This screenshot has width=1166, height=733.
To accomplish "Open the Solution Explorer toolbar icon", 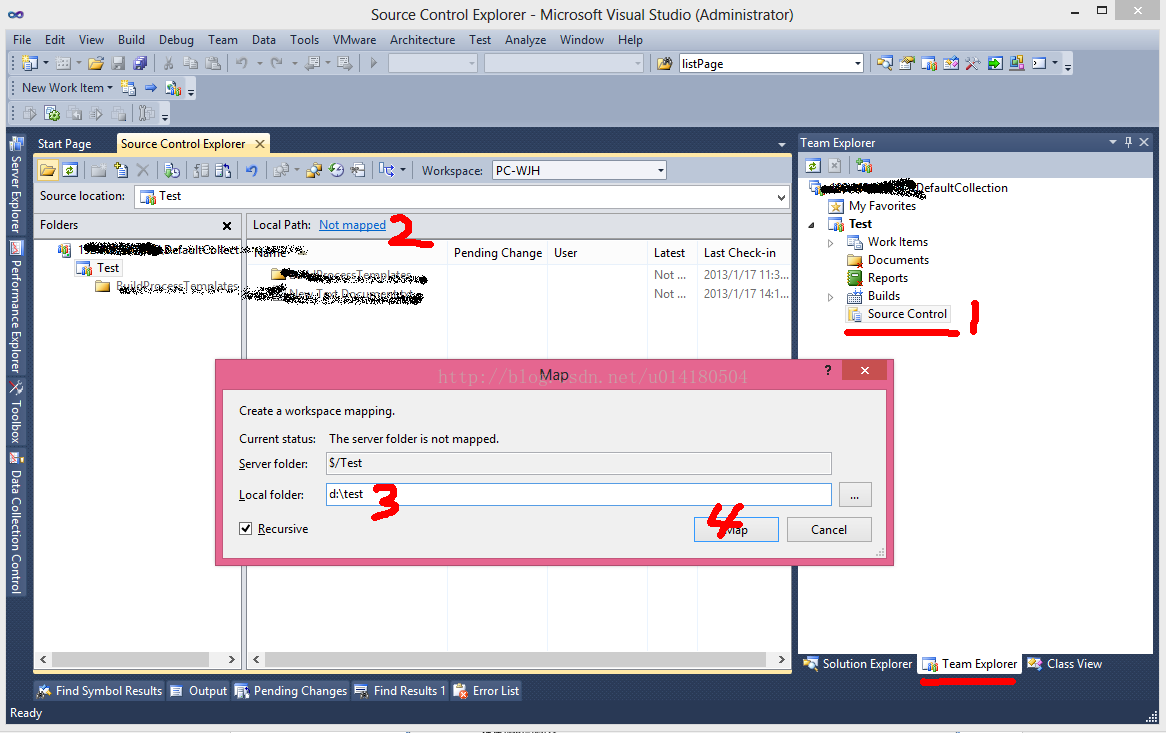I will click(x=885, y=63).
